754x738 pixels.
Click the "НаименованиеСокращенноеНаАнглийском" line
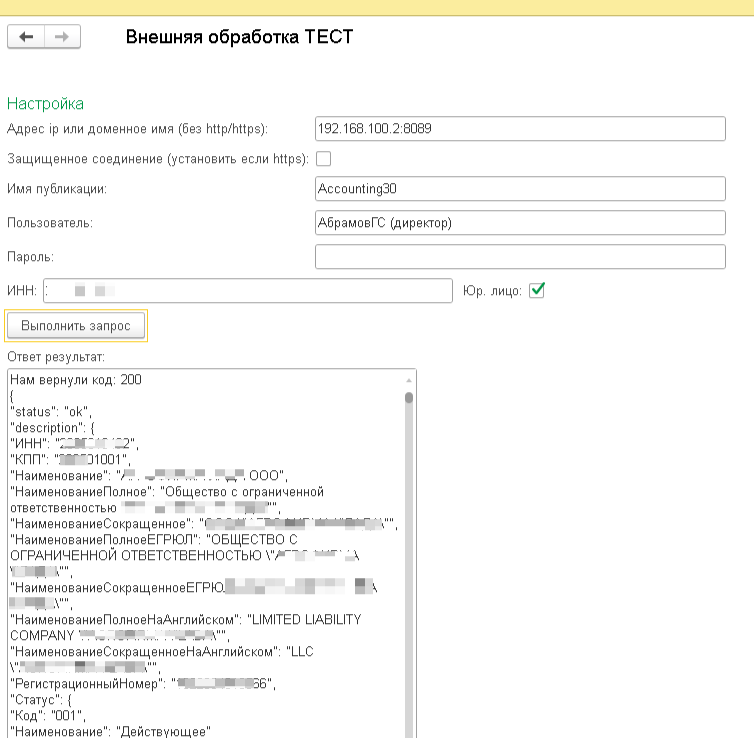pos(162,652)
